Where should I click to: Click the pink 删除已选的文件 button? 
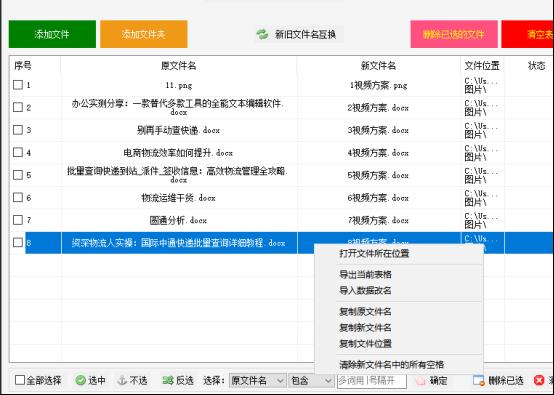coord(454,34)
